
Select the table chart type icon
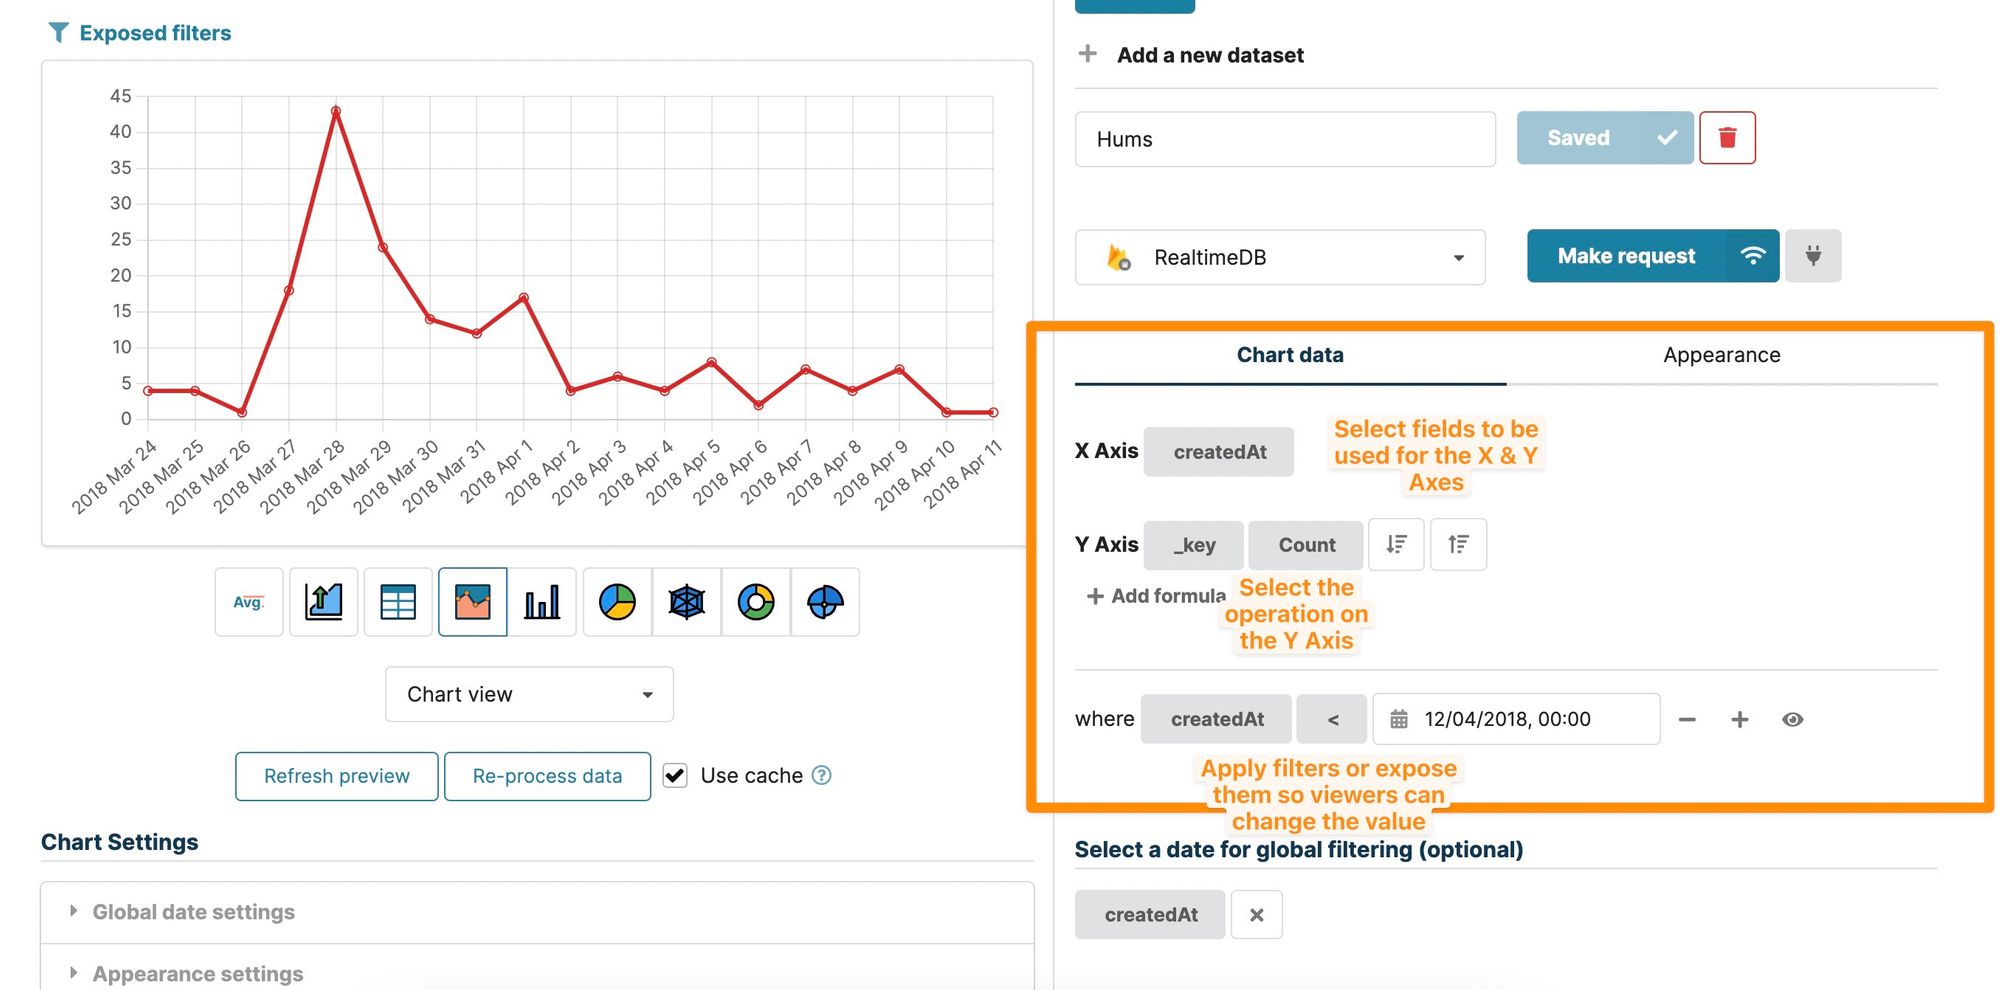(398, 602)
